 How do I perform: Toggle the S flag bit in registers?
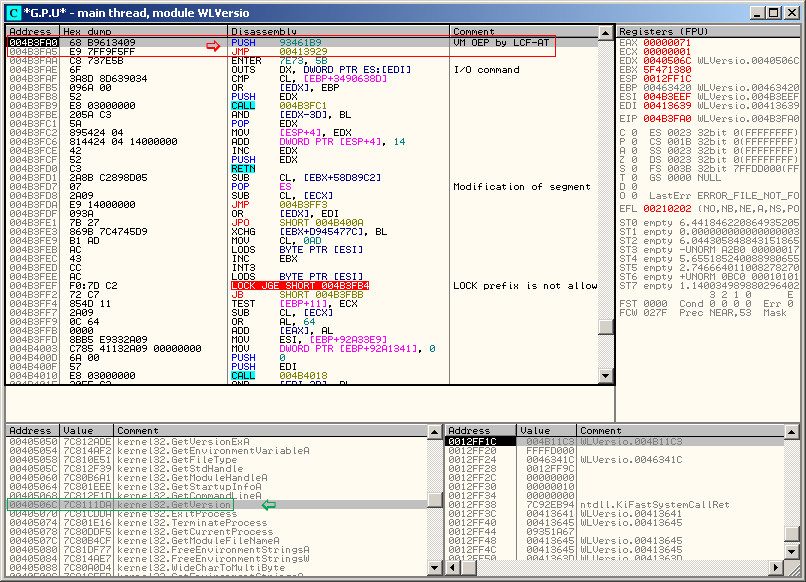pyautogui.click(x=634, y=169)
